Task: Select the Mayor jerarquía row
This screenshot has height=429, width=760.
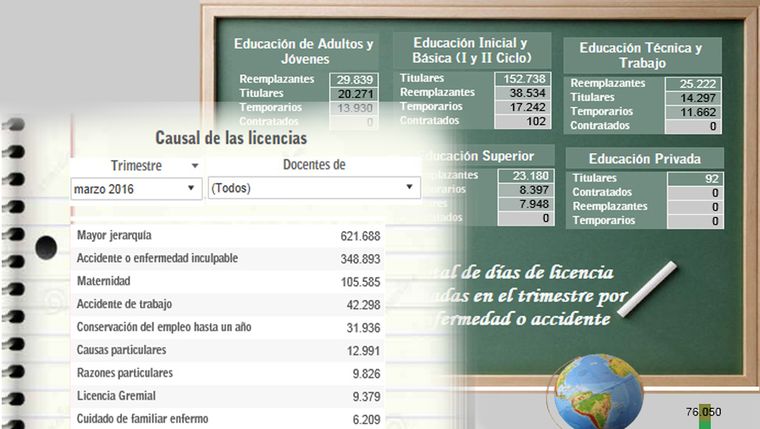Action: click(x=228, y=236)
